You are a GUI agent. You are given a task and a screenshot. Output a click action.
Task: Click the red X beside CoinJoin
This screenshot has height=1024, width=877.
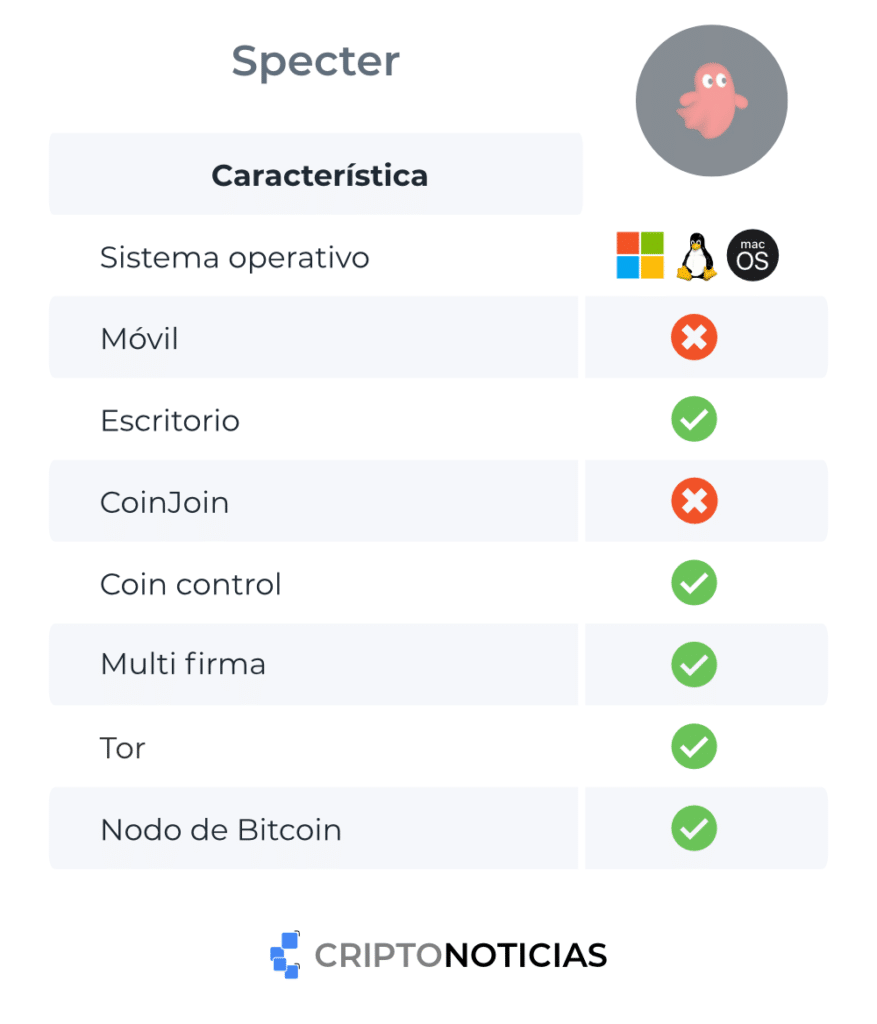coord(694,501)
